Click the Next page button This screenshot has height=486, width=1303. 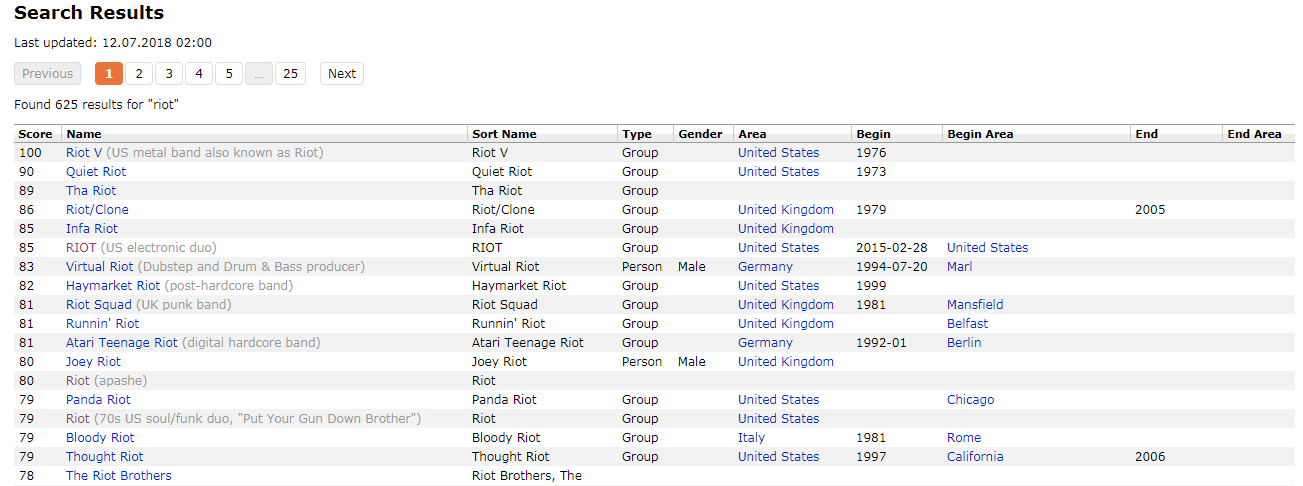tap(342, 73)
